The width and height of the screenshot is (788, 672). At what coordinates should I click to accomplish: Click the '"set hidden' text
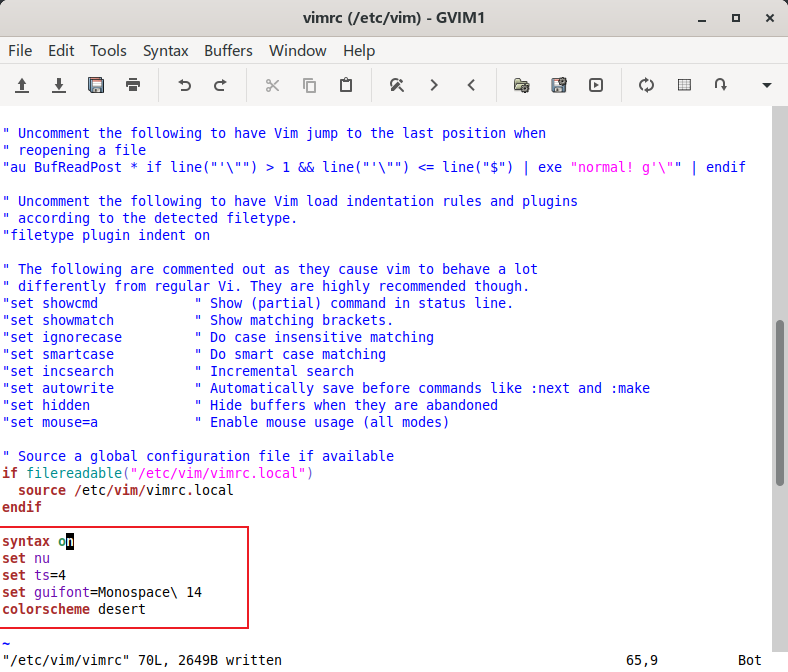(46, 405)
